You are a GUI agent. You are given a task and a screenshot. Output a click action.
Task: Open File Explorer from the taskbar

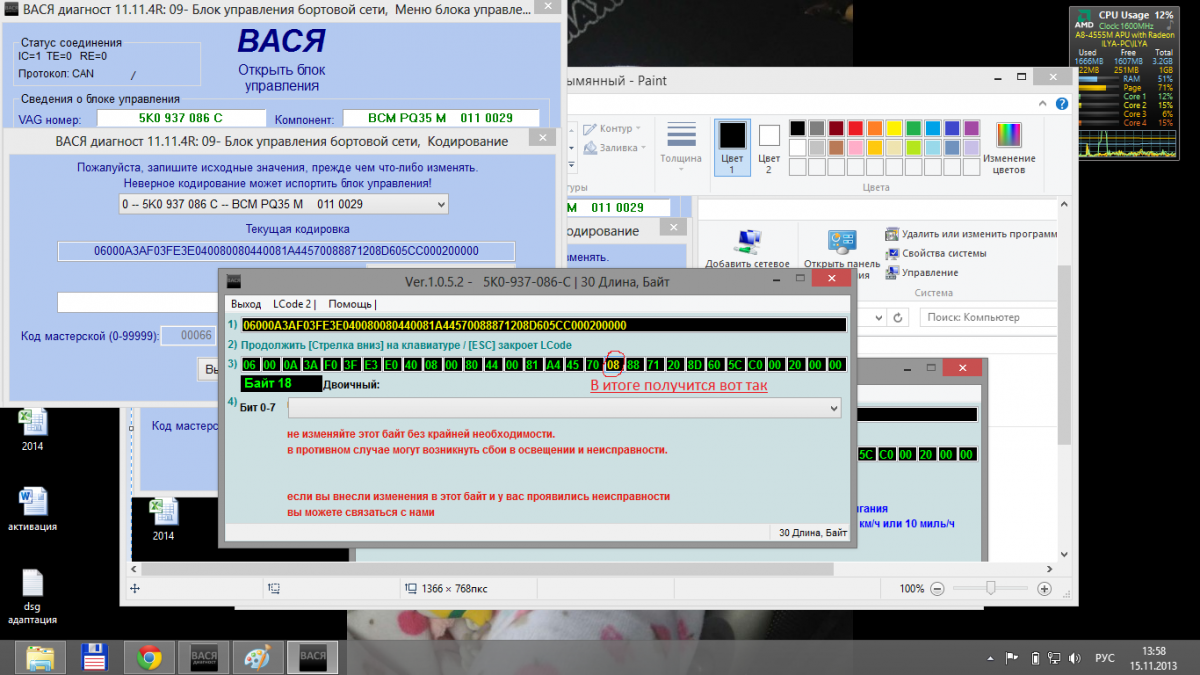pos(41,657)
